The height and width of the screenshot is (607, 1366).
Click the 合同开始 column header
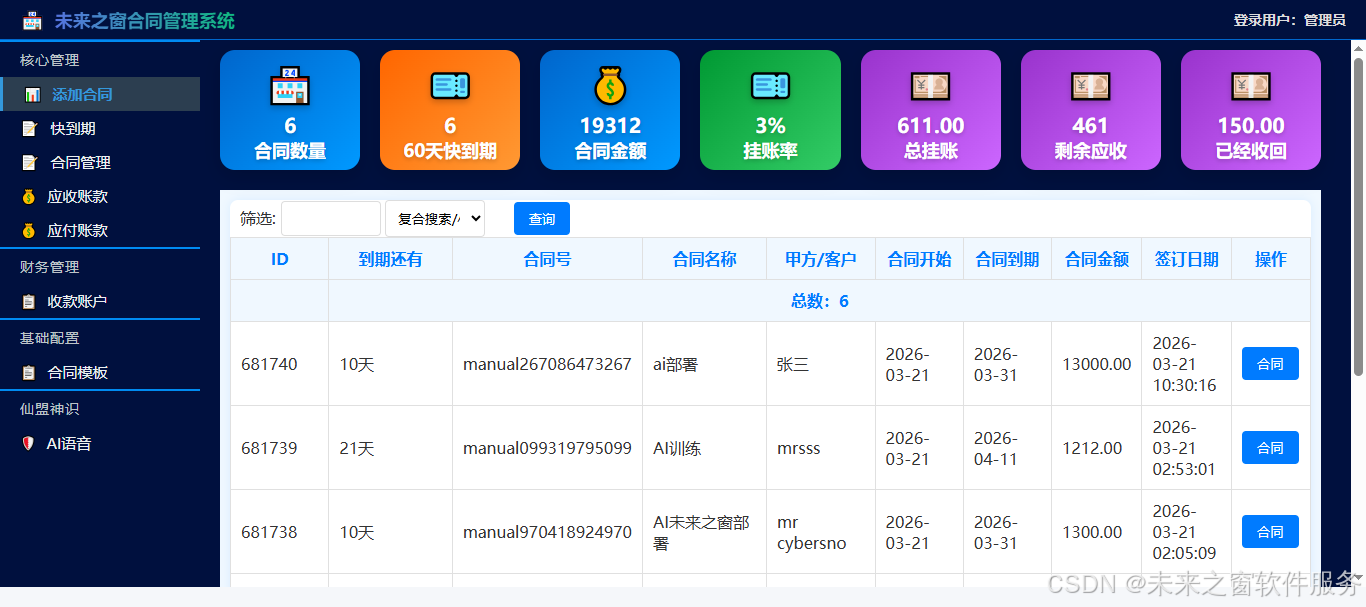(920, 259)
